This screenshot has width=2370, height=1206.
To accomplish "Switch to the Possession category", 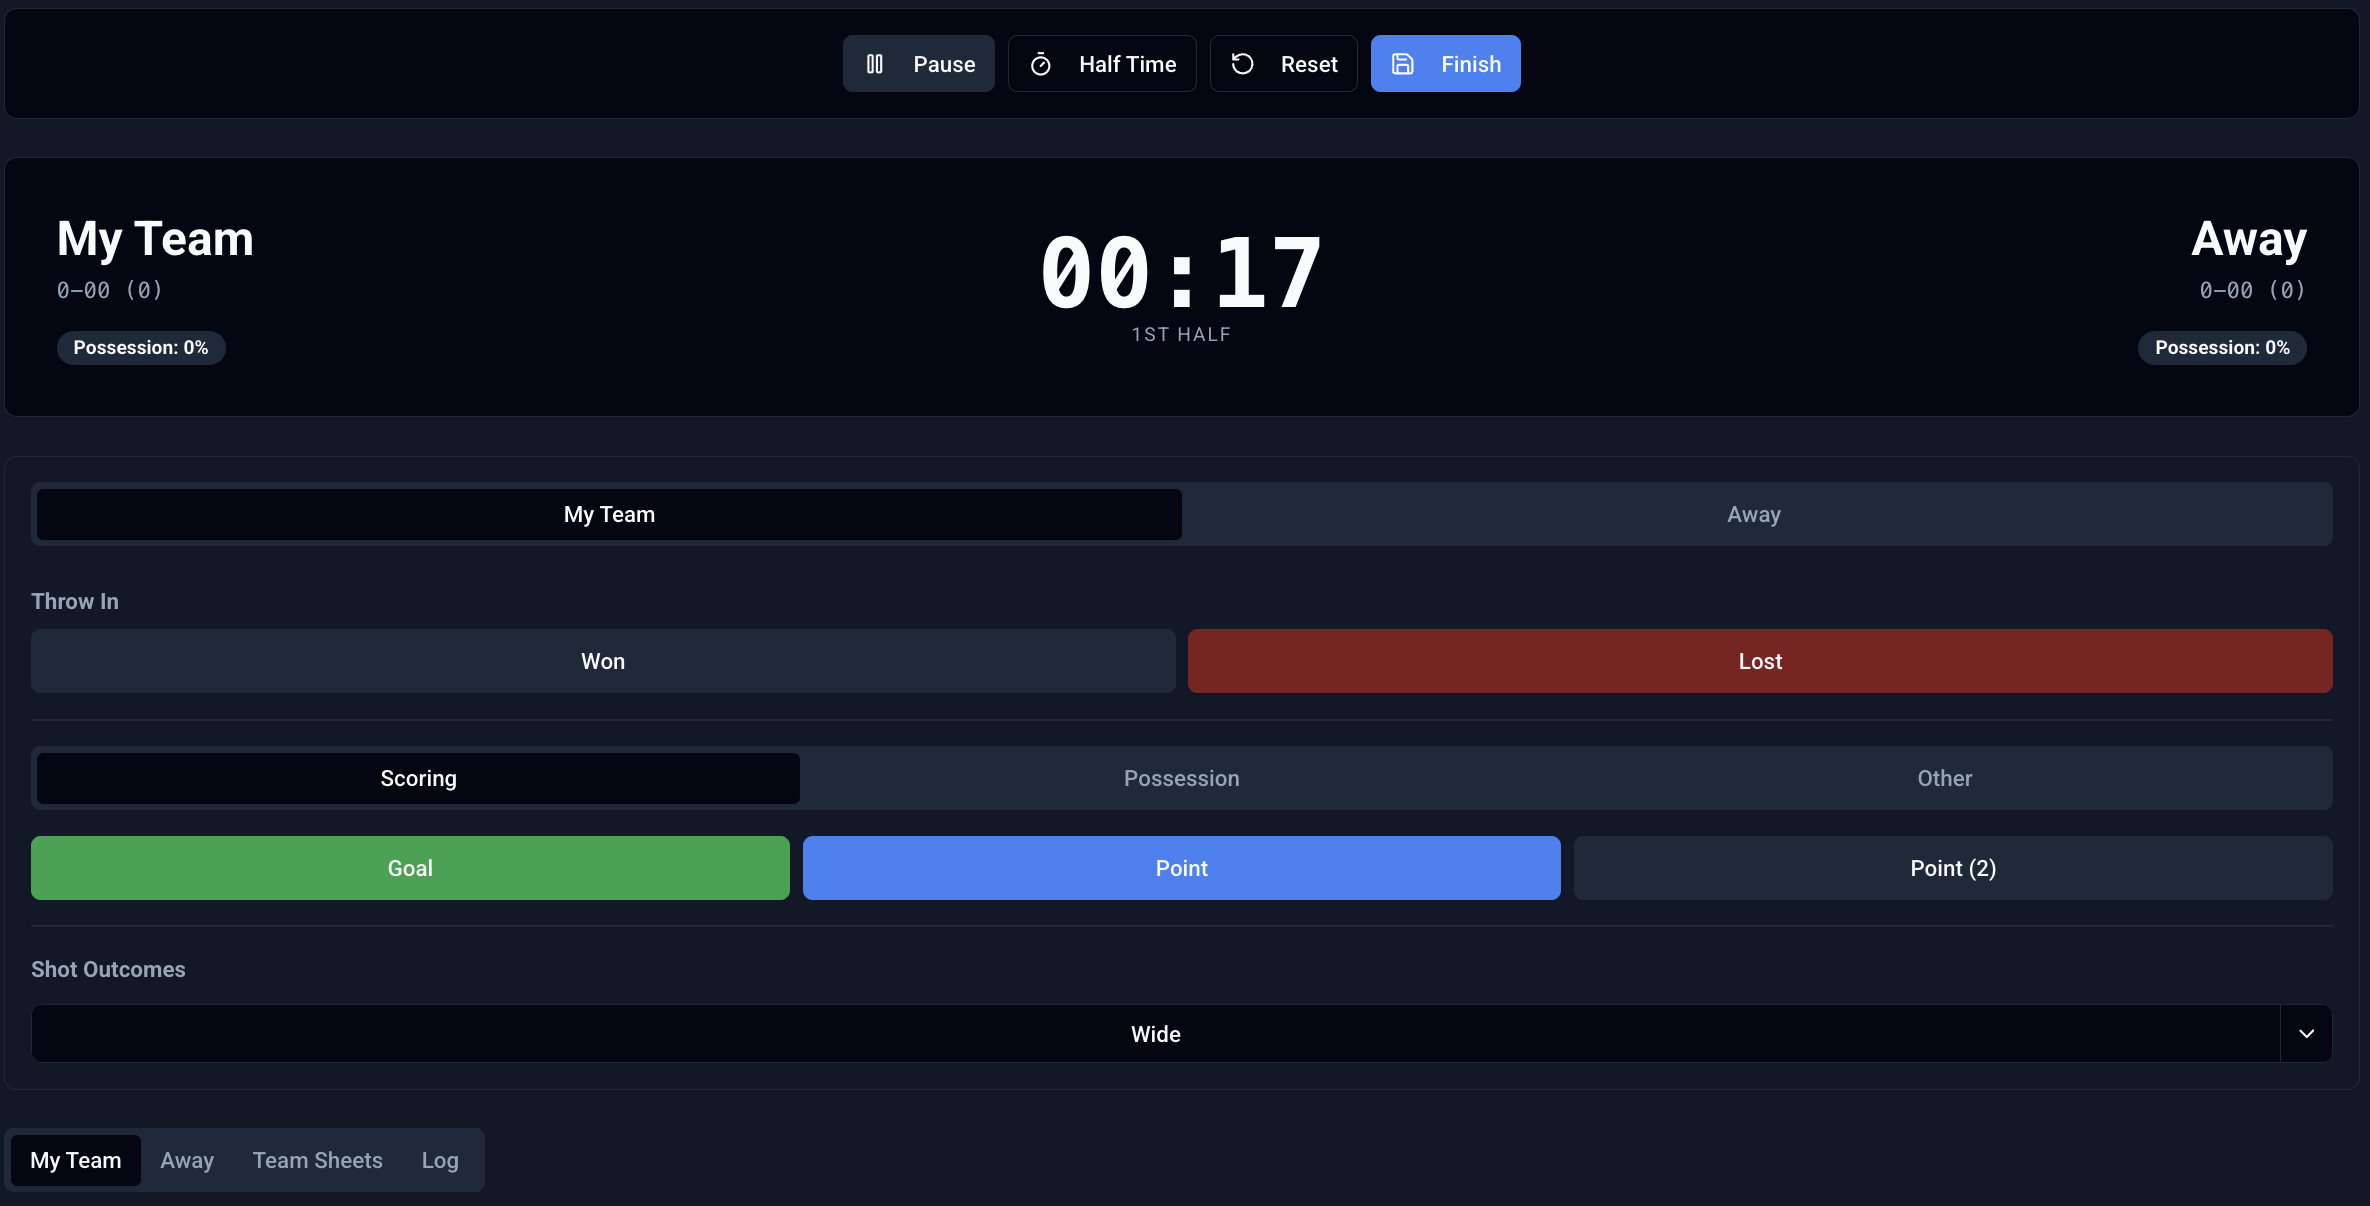I will coord(1181,778).
